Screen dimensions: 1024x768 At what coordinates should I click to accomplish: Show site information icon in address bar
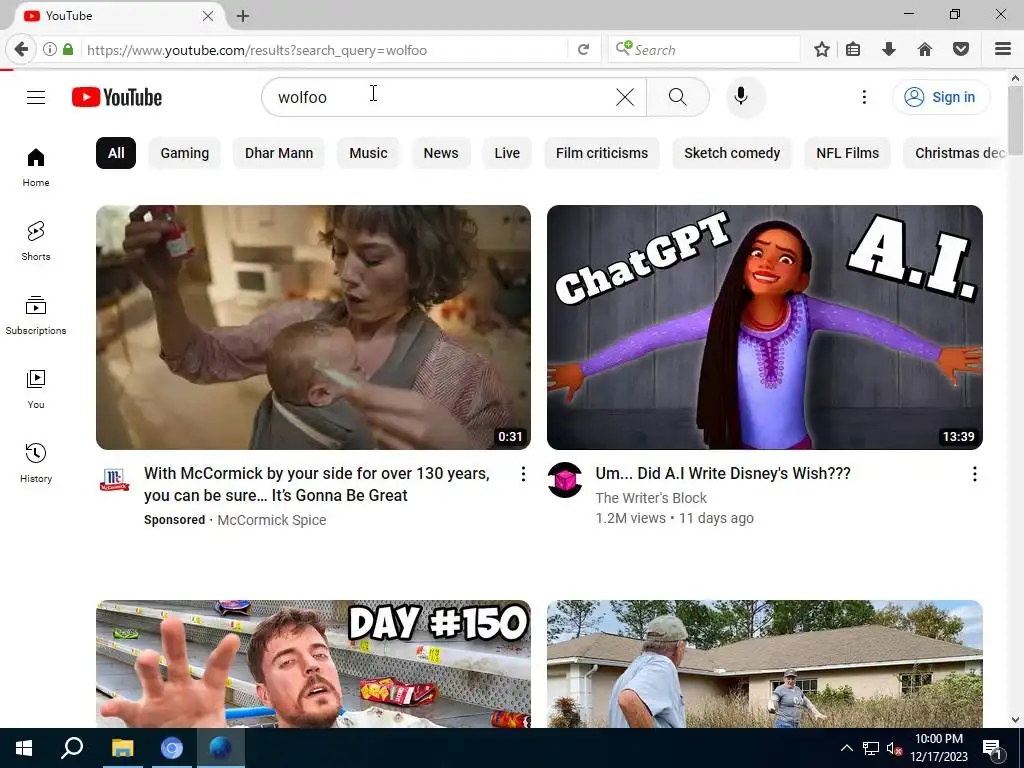[50, 49]
